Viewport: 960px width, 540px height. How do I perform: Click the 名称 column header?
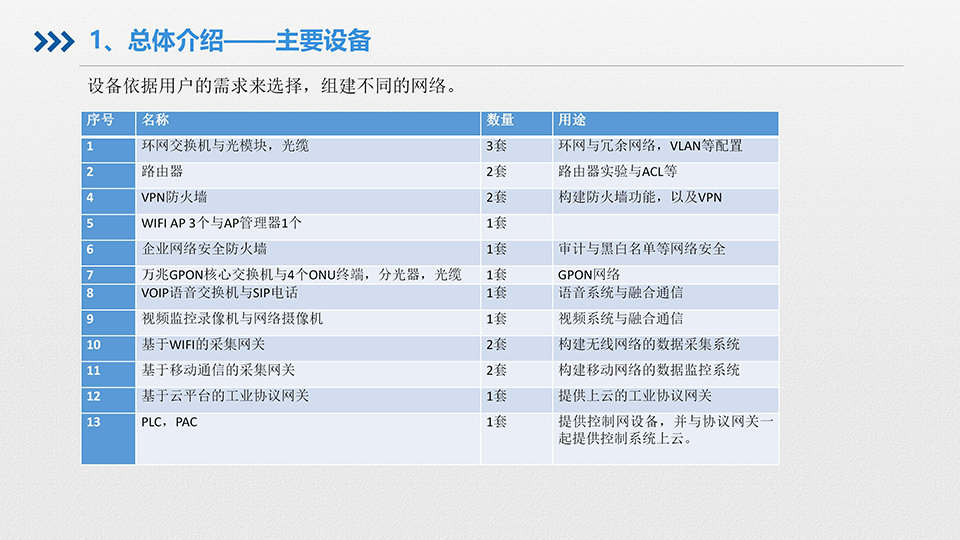[307, 121]
